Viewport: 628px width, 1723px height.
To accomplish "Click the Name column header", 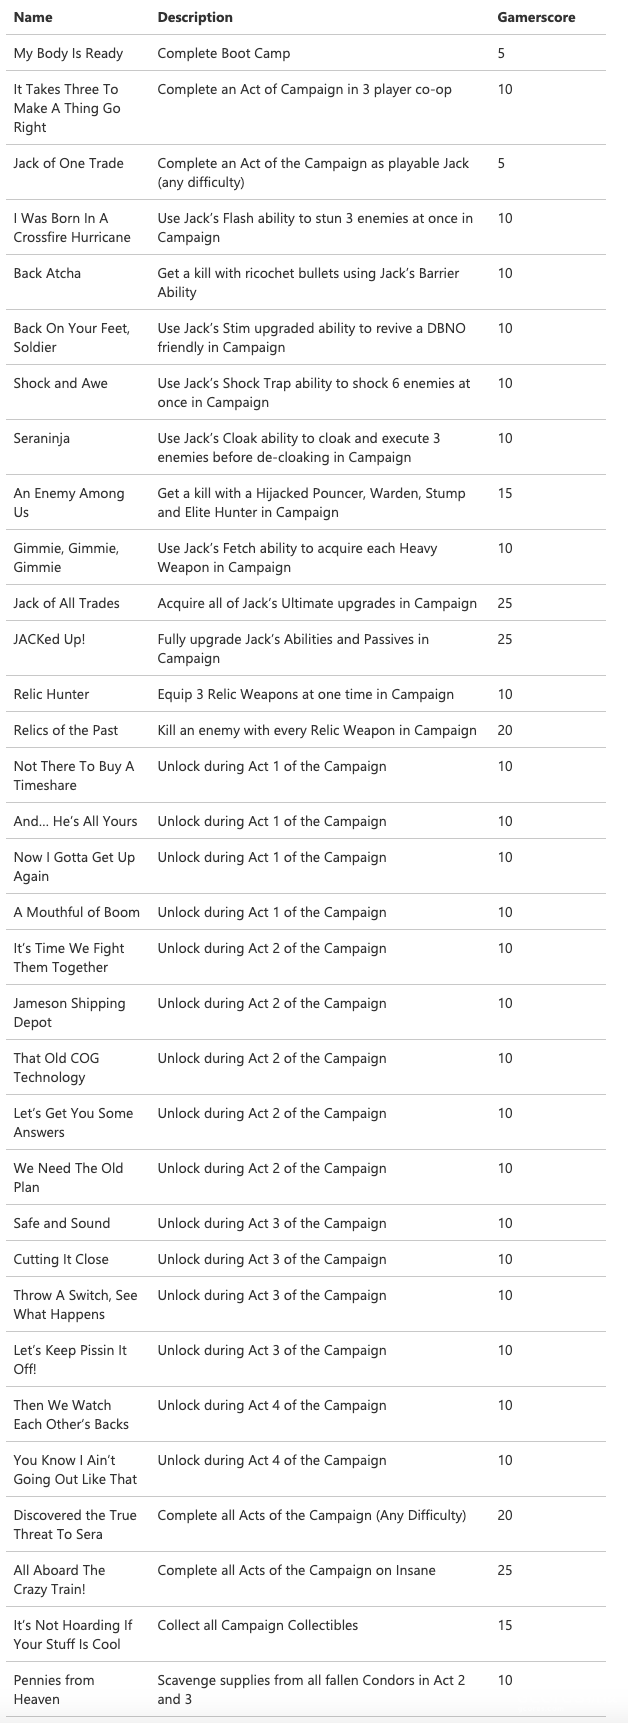I will coord(33,17).
